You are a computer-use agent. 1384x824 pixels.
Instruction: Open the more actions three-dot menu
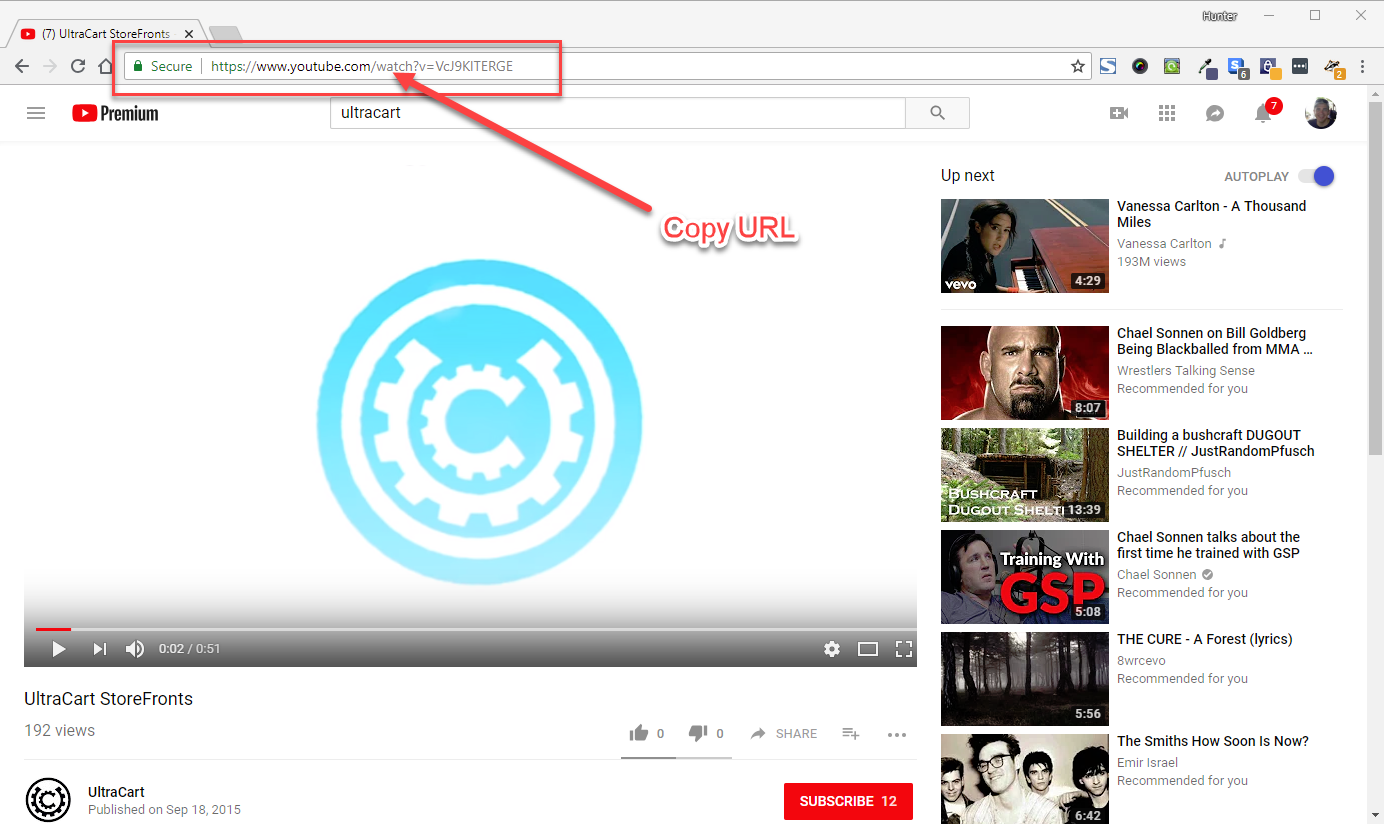point(897,734)
